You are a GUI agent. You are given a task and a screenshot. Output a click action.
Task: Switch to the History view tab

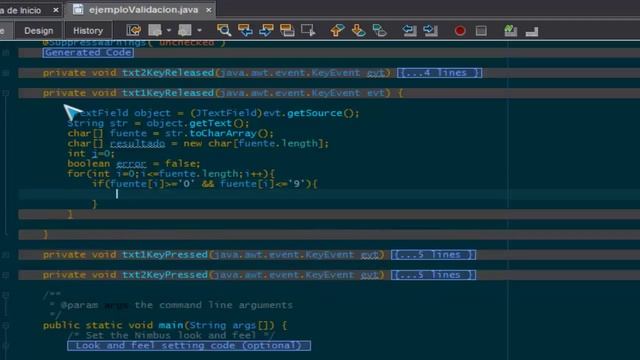click(88, 31)
